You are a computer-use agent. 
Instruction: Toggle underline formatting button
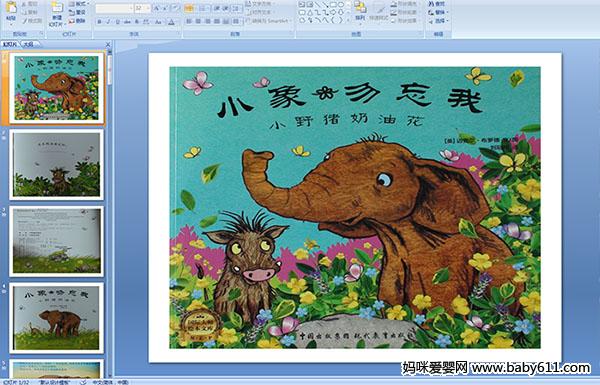pyautogui.click(x=117, y=22)
